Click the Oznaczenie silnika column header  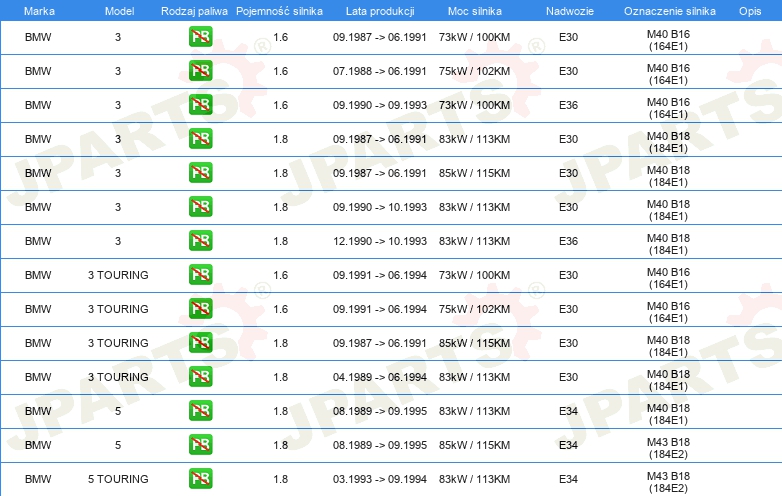point(670,11)
